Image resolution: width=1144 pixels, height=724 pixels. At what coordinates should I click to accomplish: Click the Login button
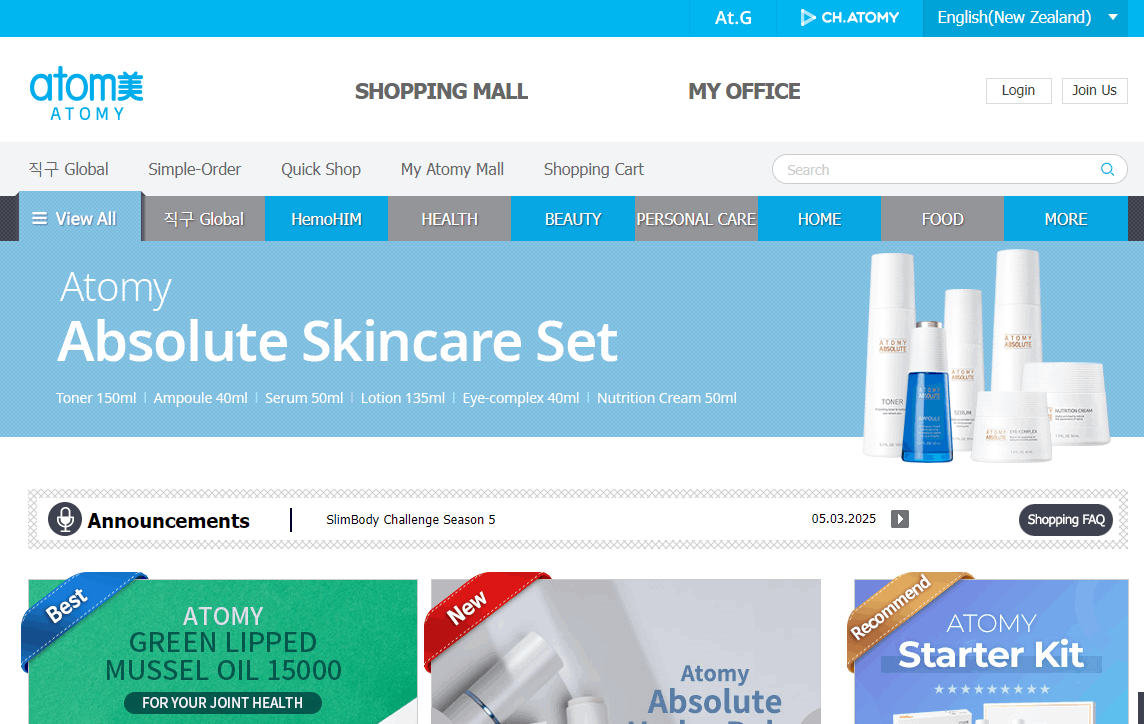click(1019, 90)
